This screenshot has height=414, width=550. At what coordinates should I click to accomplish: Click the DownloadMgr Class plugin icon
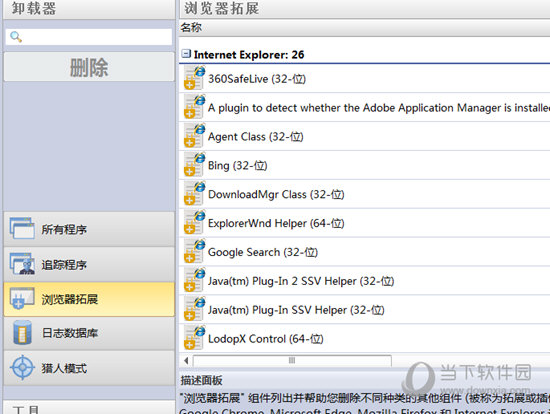(194, 193)
